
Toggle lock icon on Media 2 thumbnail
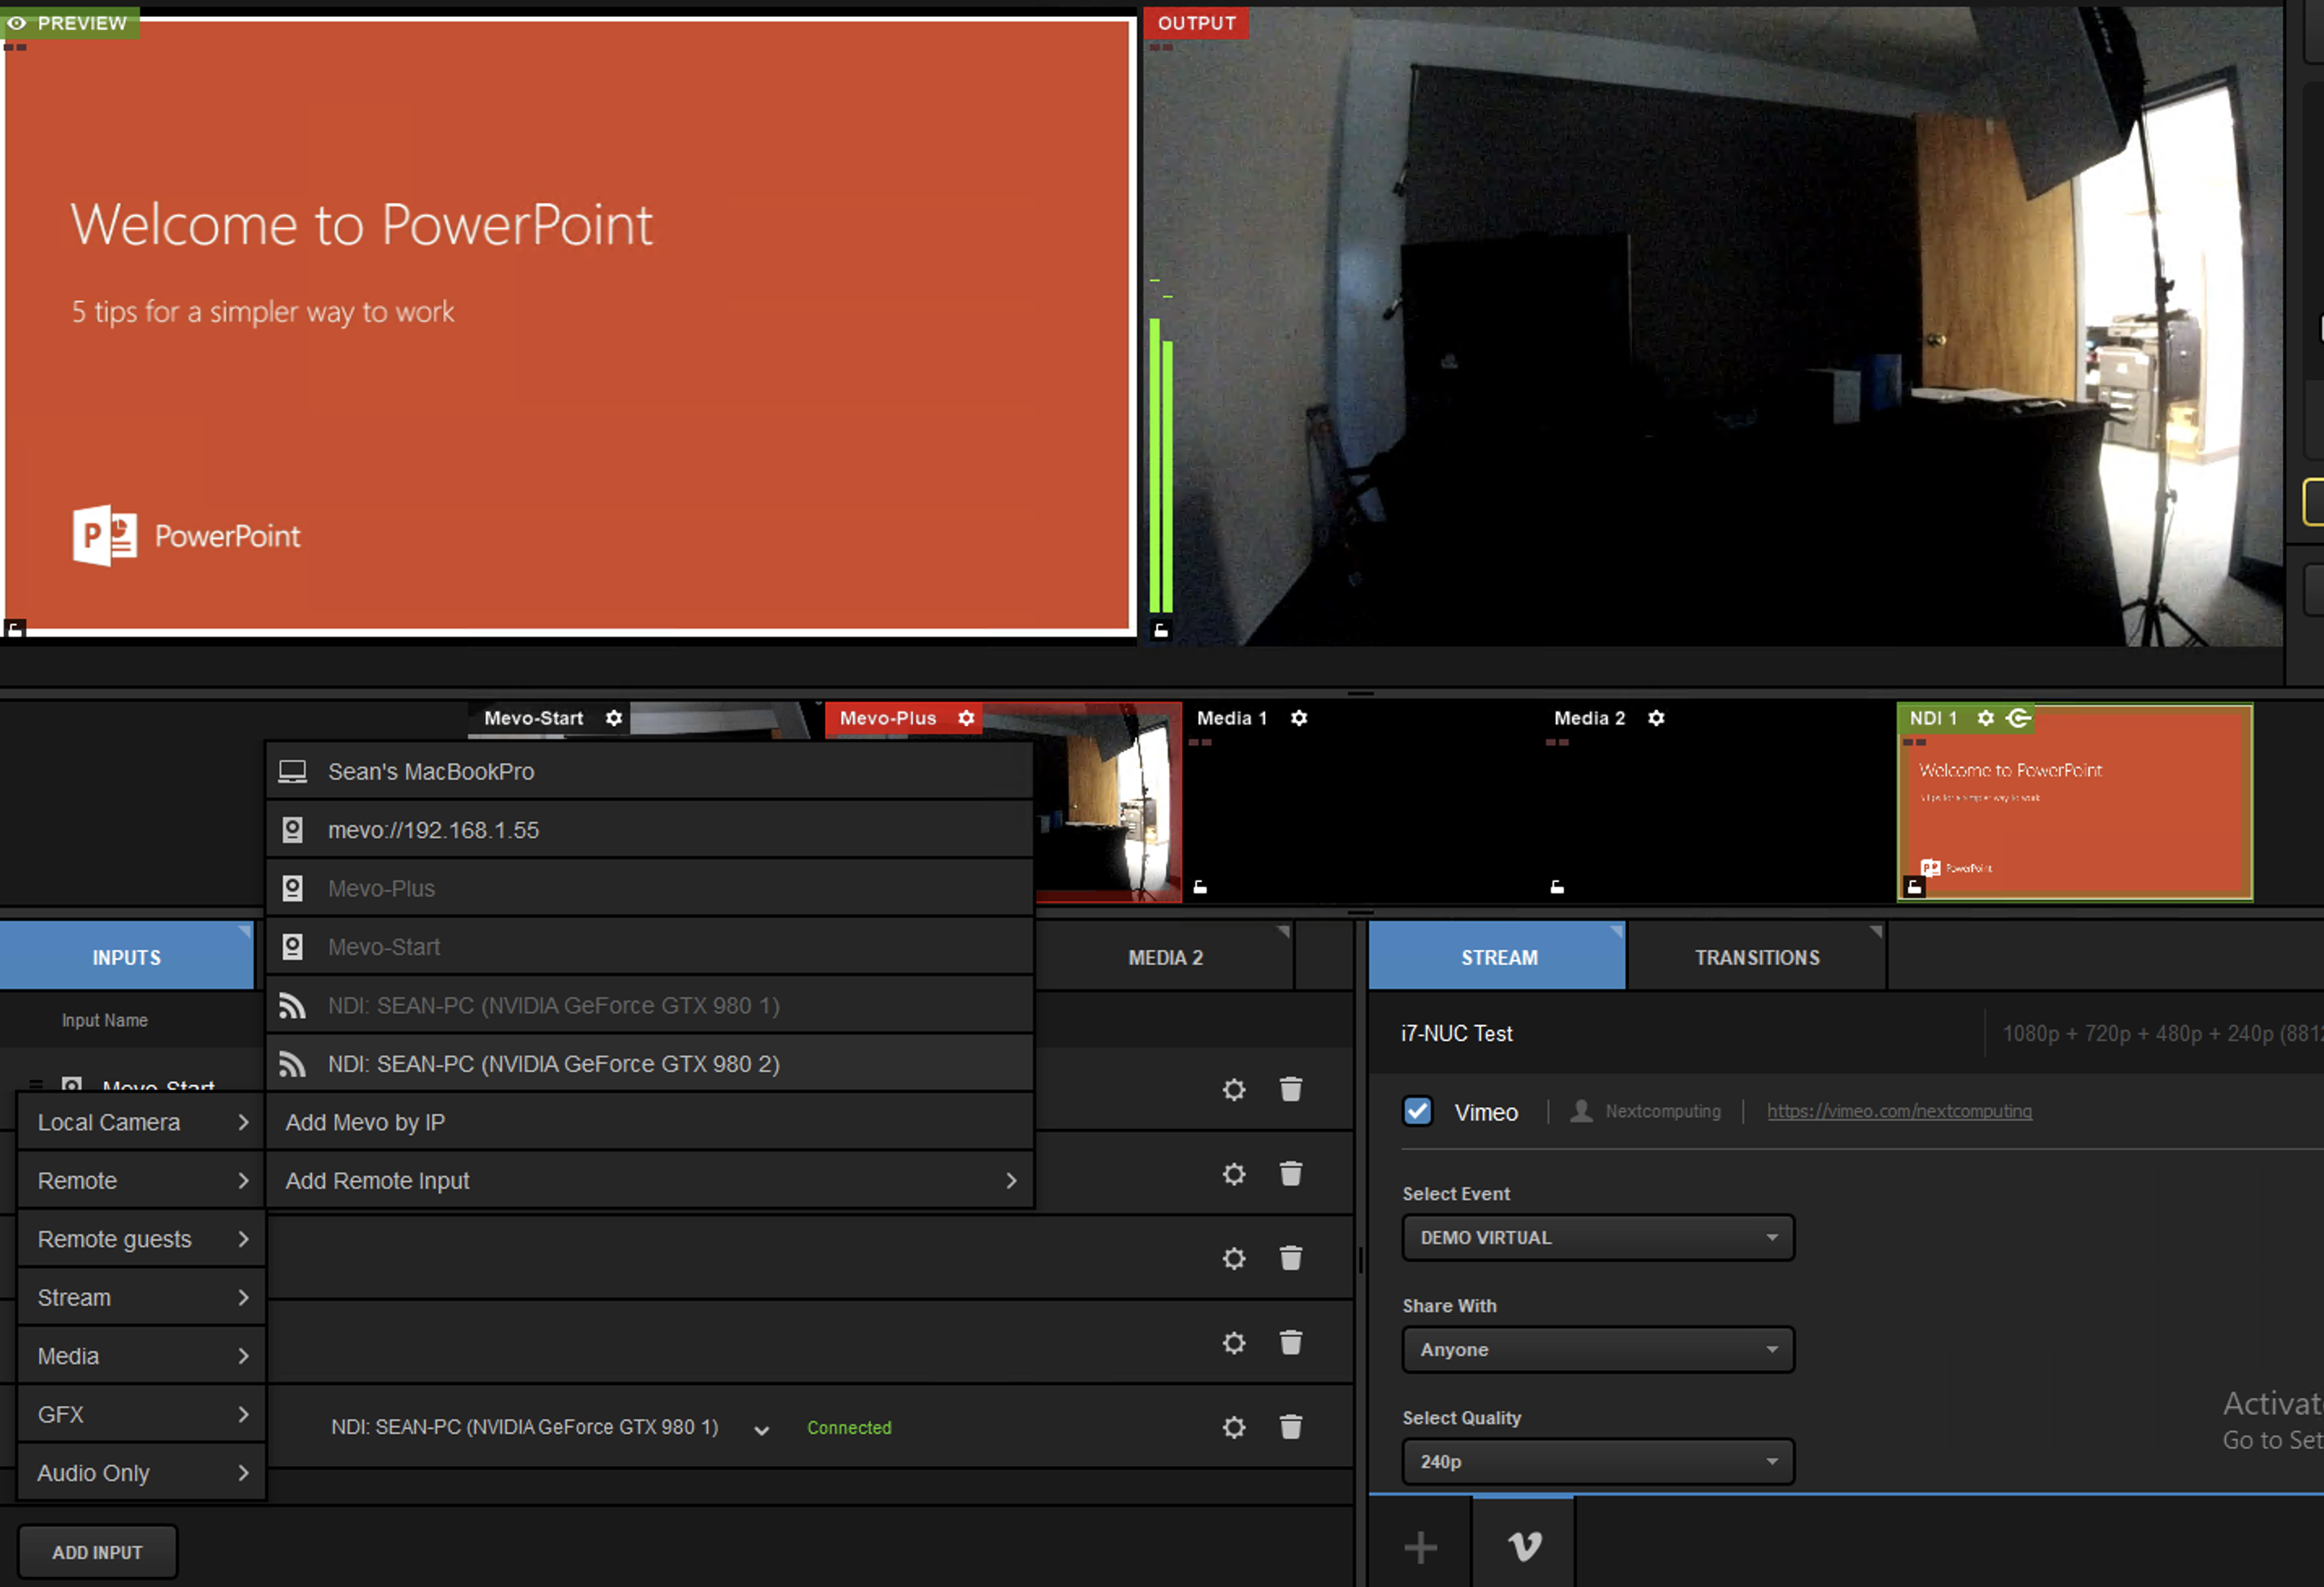pos(1557,887)
